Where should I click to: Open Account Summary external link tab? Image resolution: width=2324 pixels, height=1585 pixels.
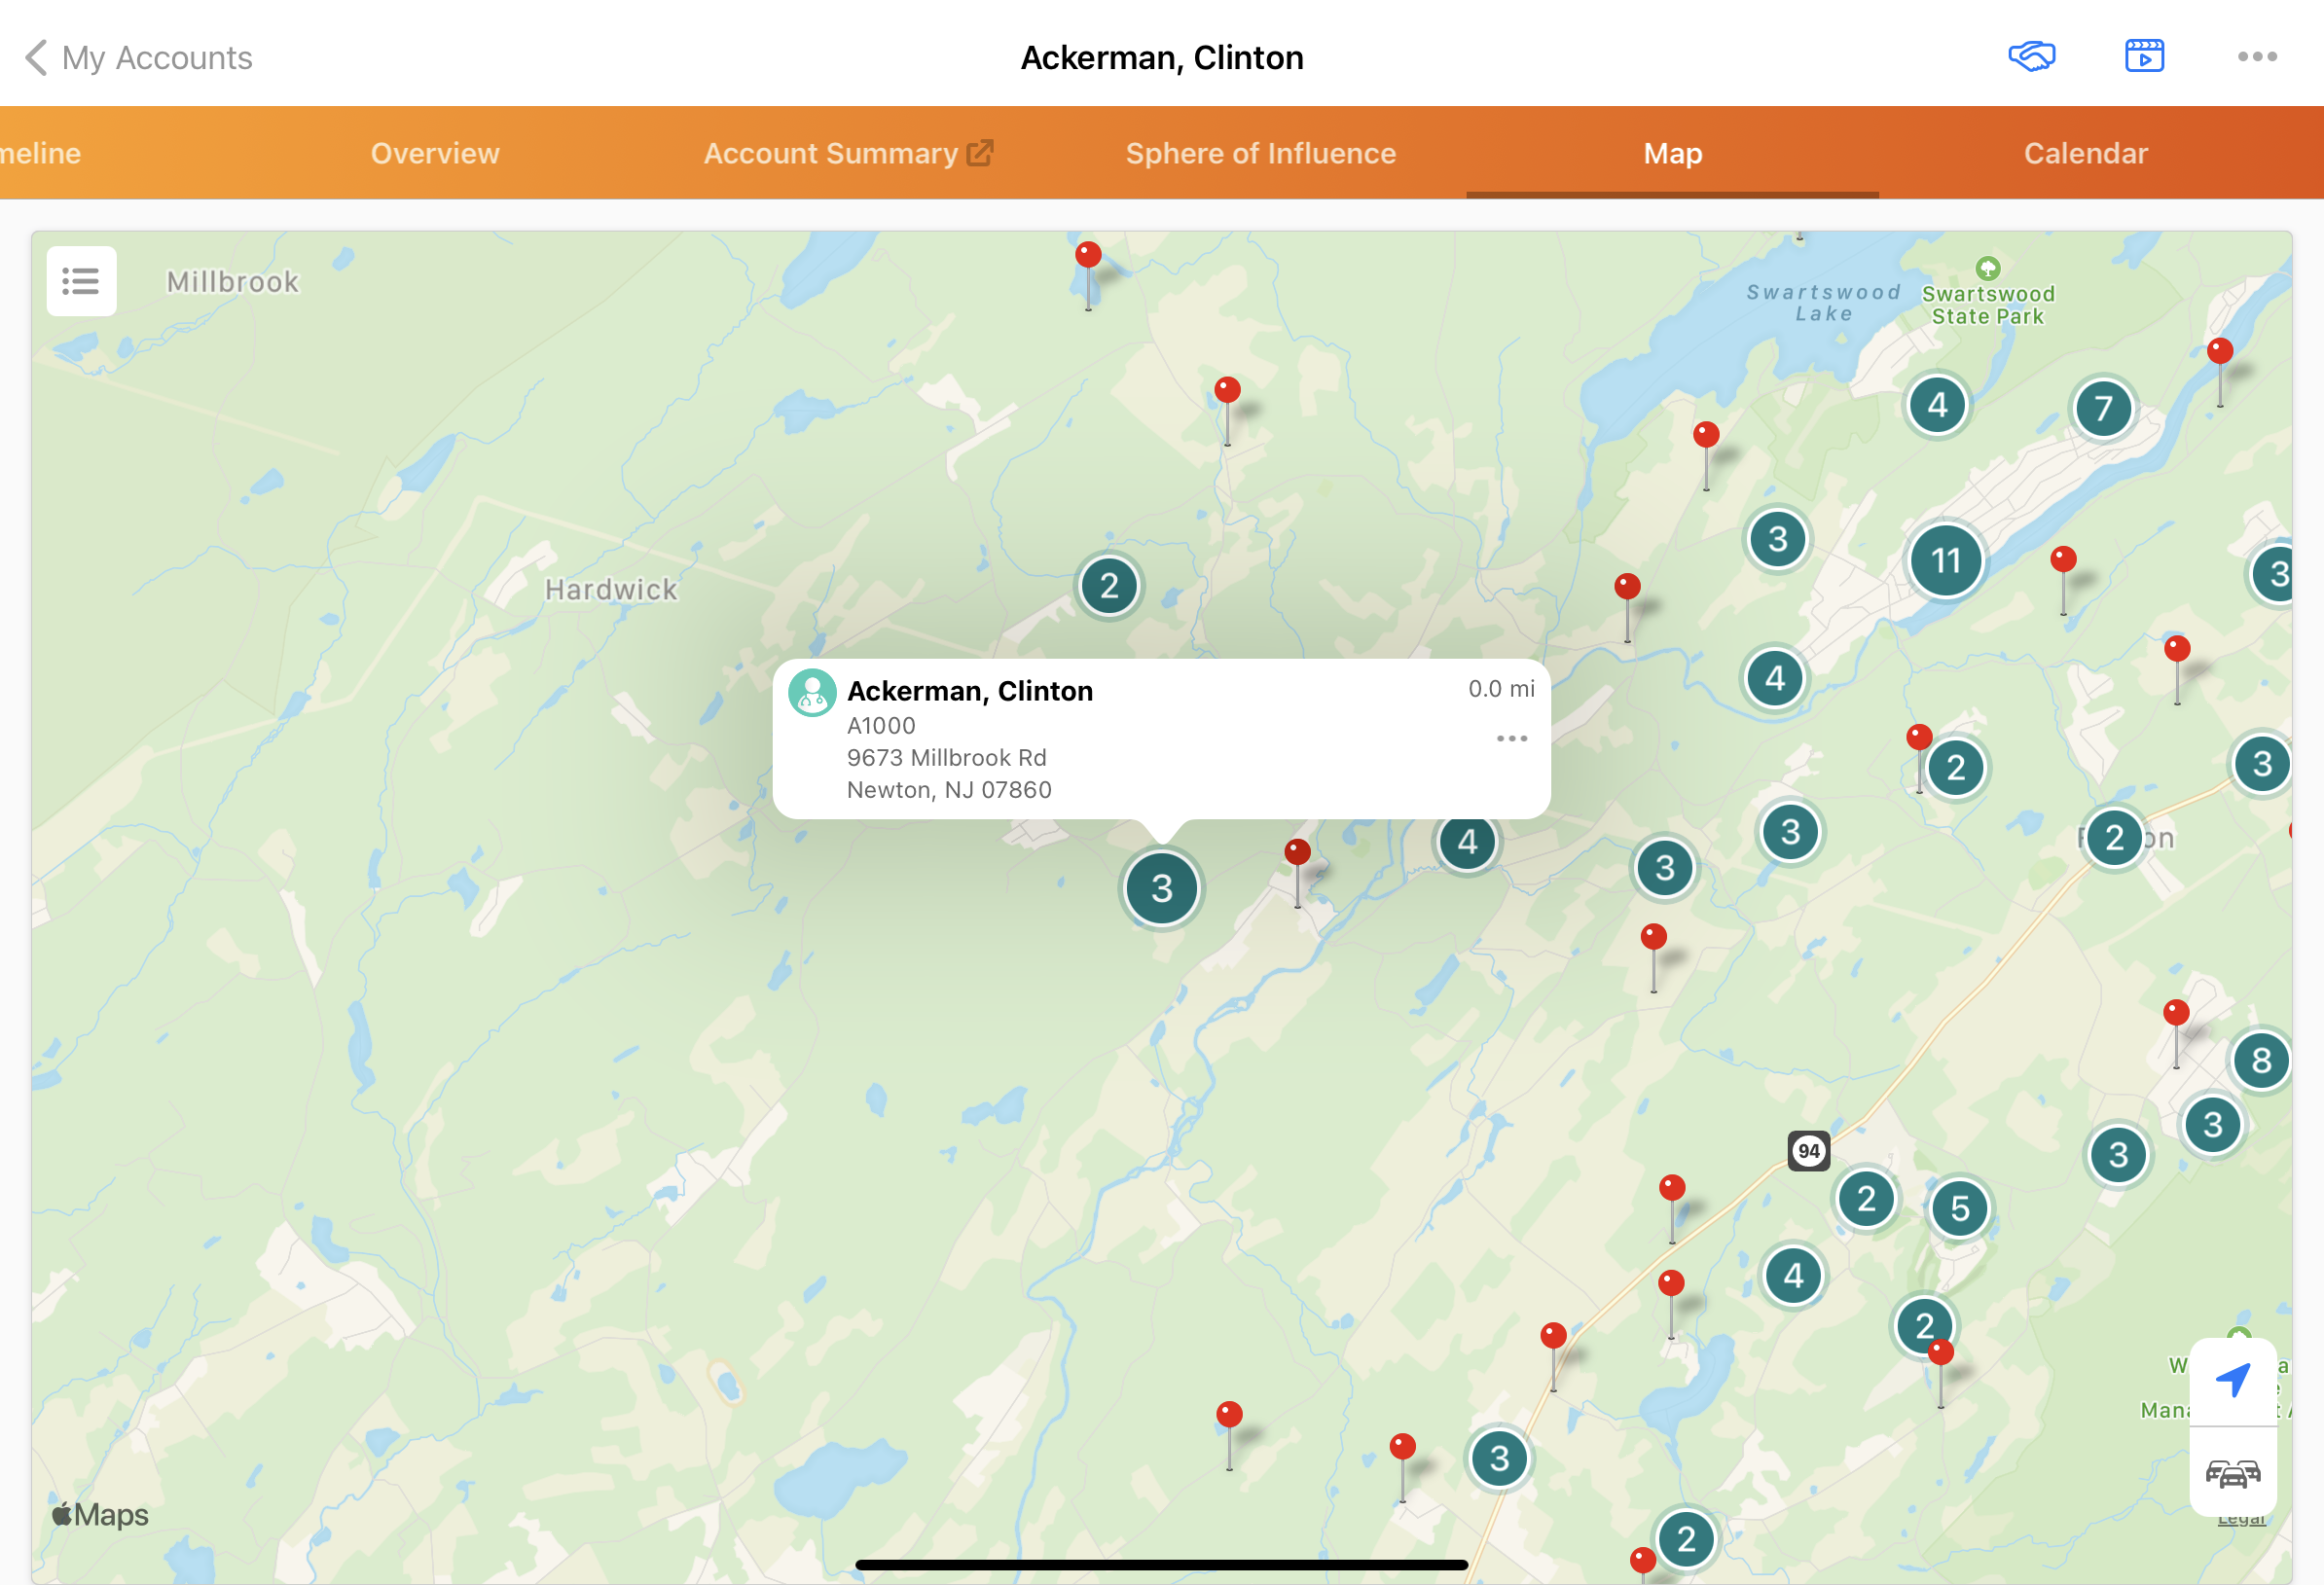pos(847,153)
